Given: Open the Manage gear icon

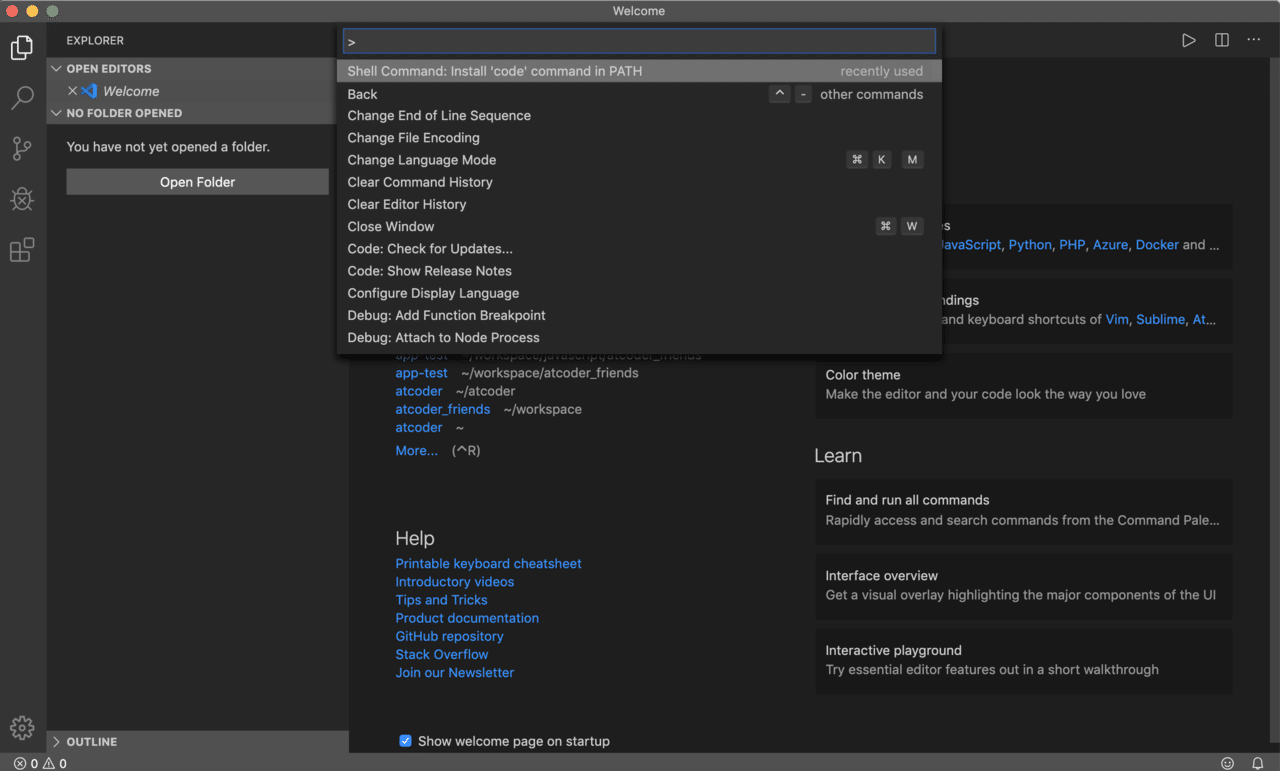Looking at the screenshot, I should pos(22,727).
